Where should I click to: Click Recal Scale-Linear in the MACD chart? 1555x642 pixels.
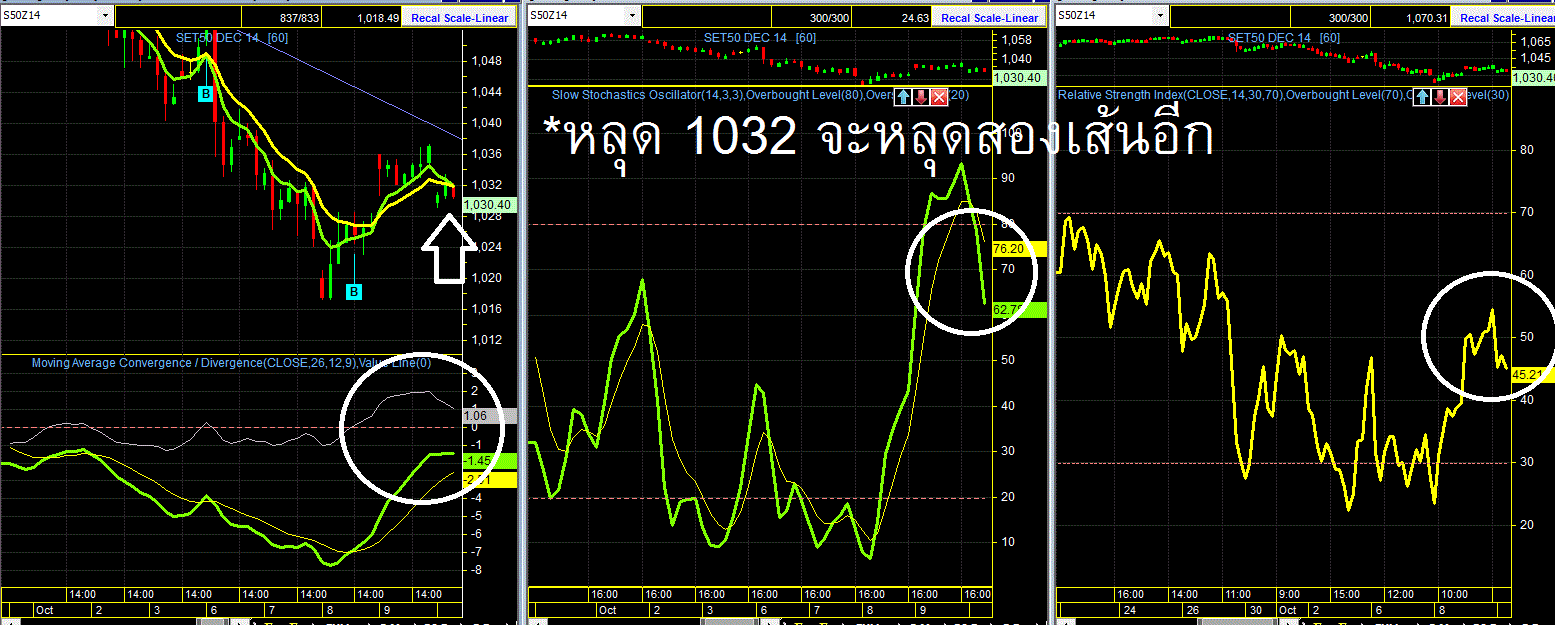pos(461,18)
